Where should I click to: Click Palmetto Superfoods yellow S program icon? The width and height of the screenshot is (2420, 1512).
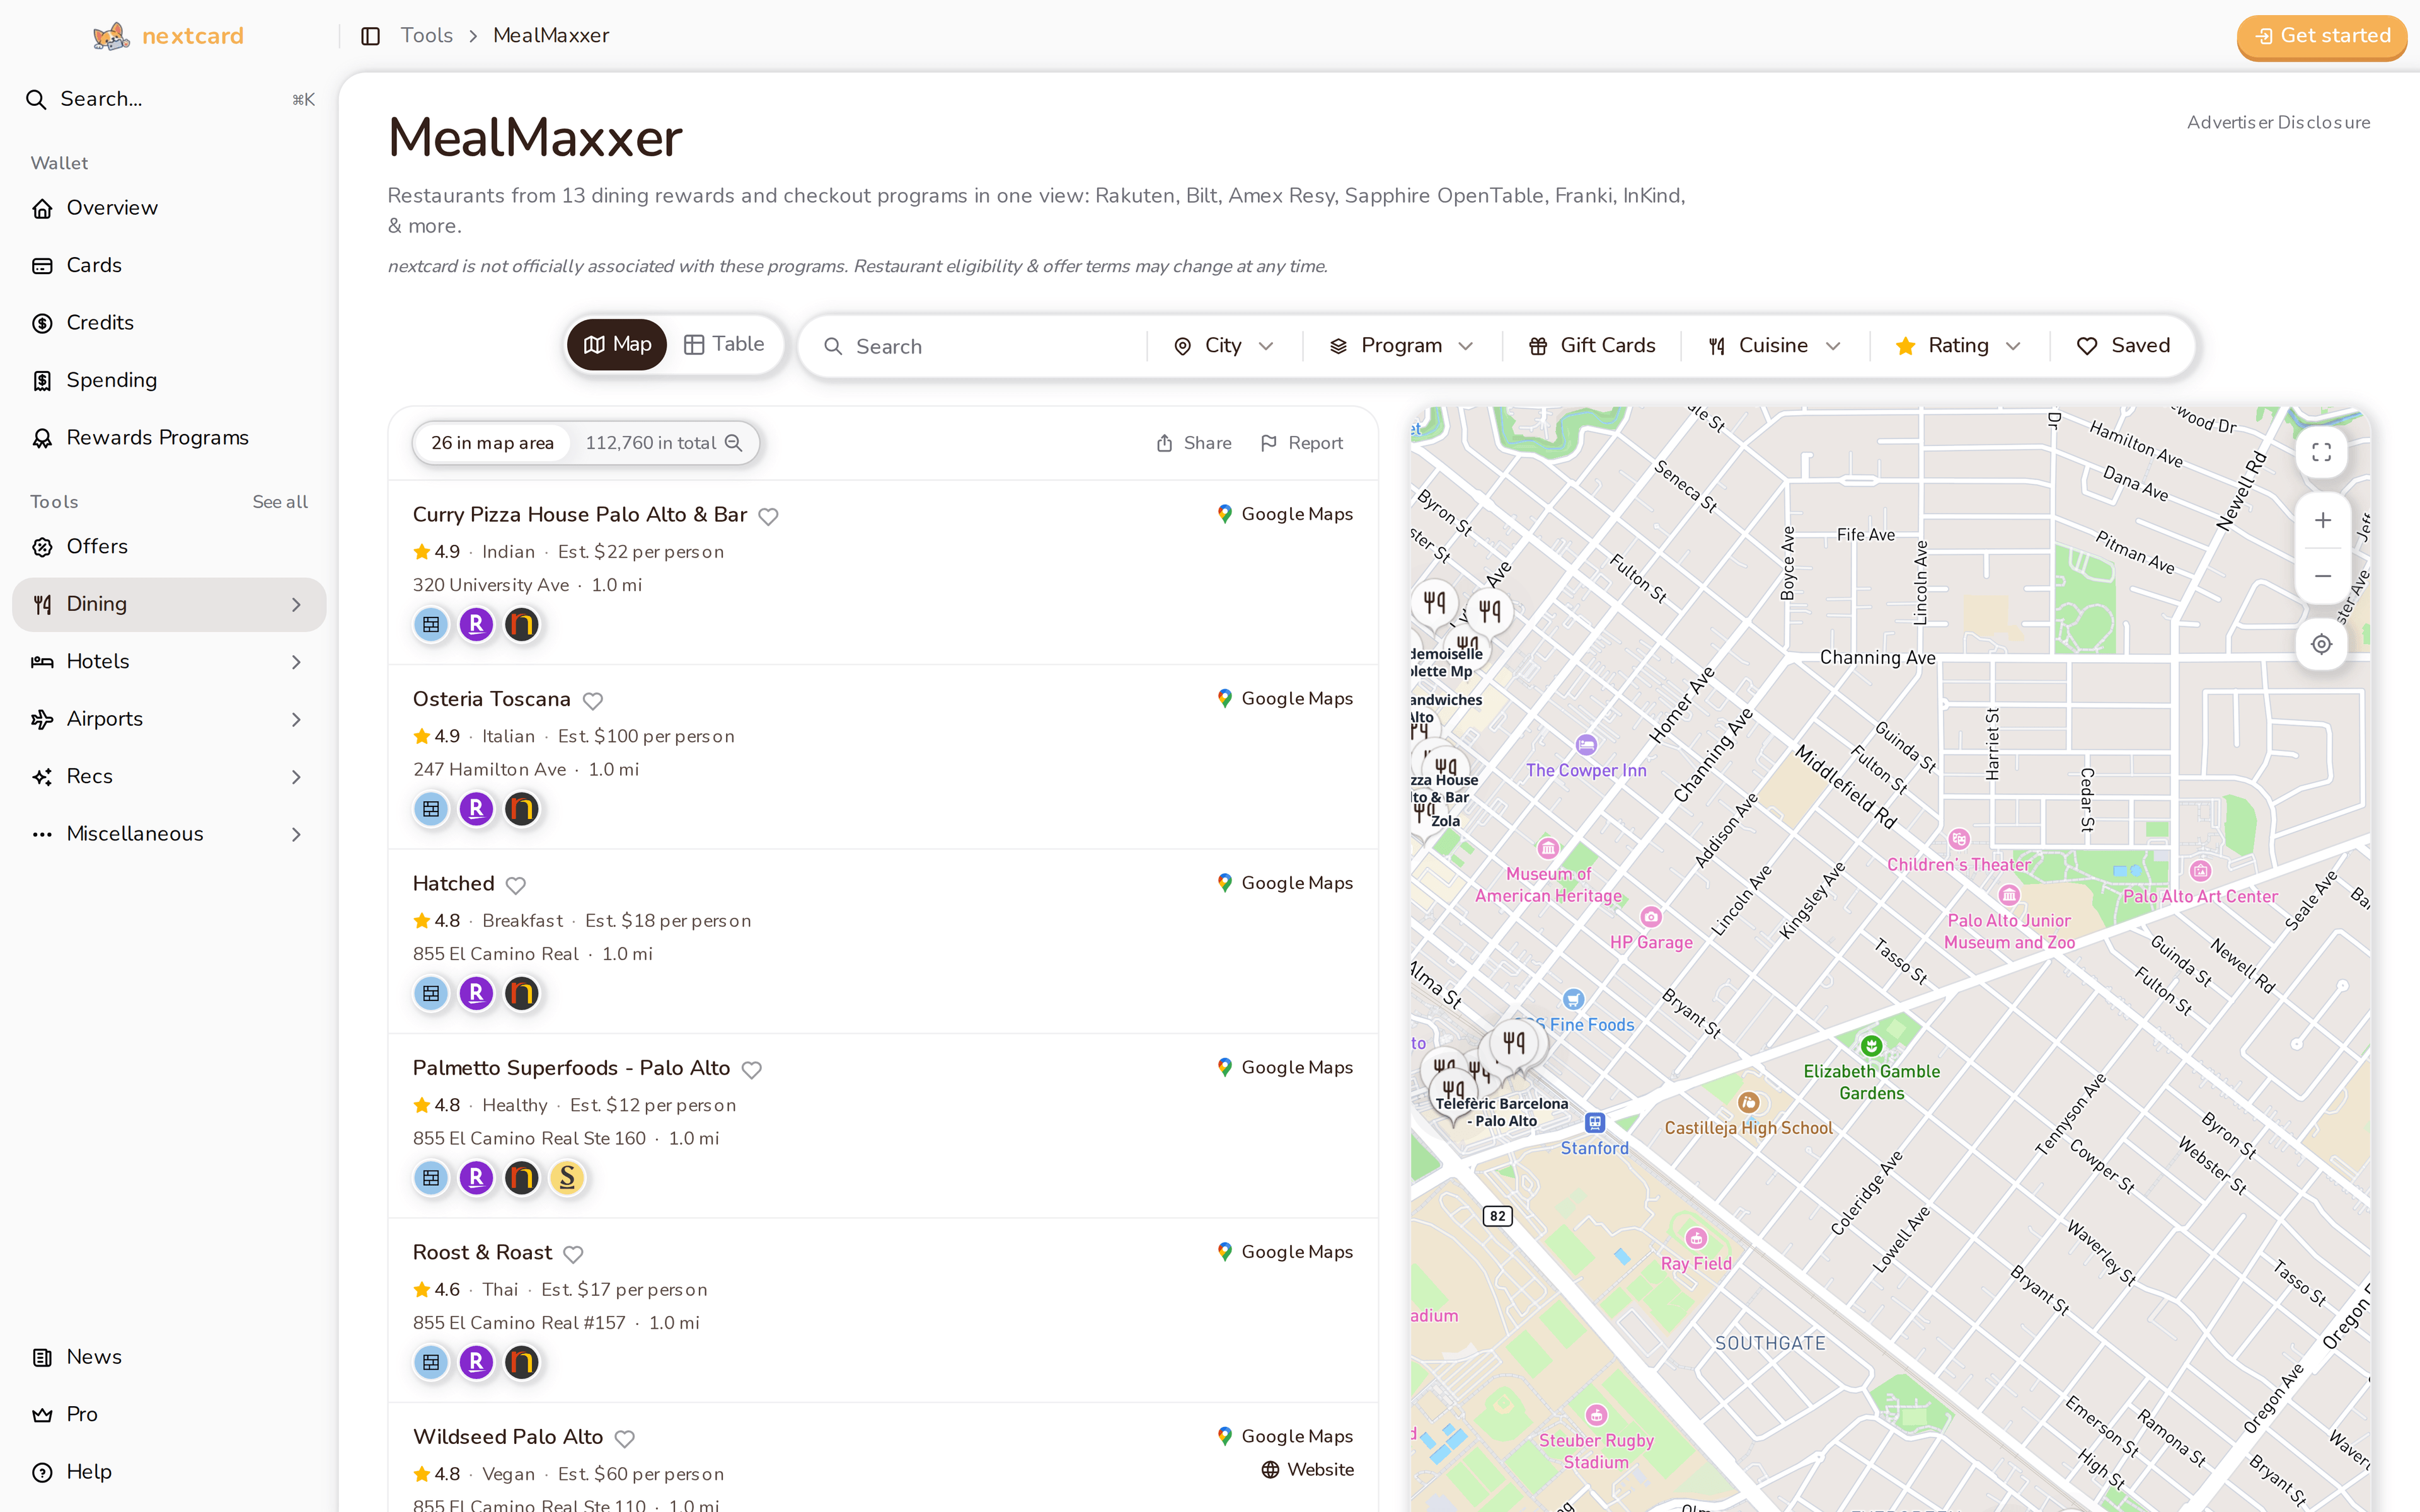pyautogui.click(x=567, y=1178)
